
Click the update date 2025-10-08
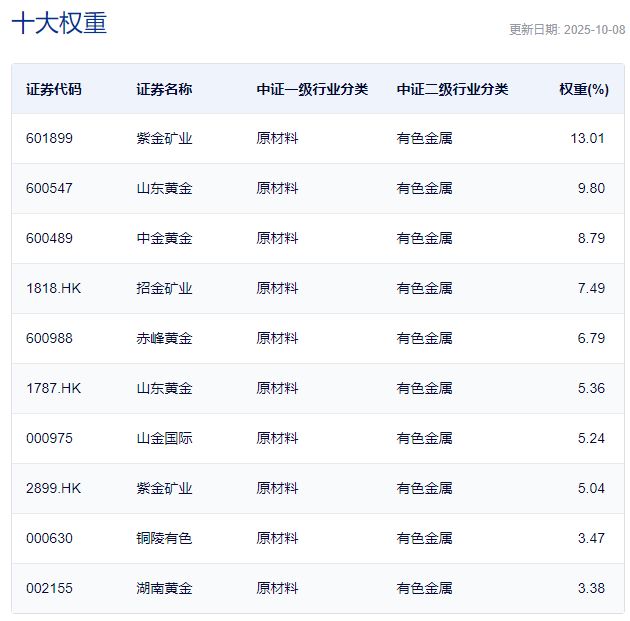click(594, 30)
